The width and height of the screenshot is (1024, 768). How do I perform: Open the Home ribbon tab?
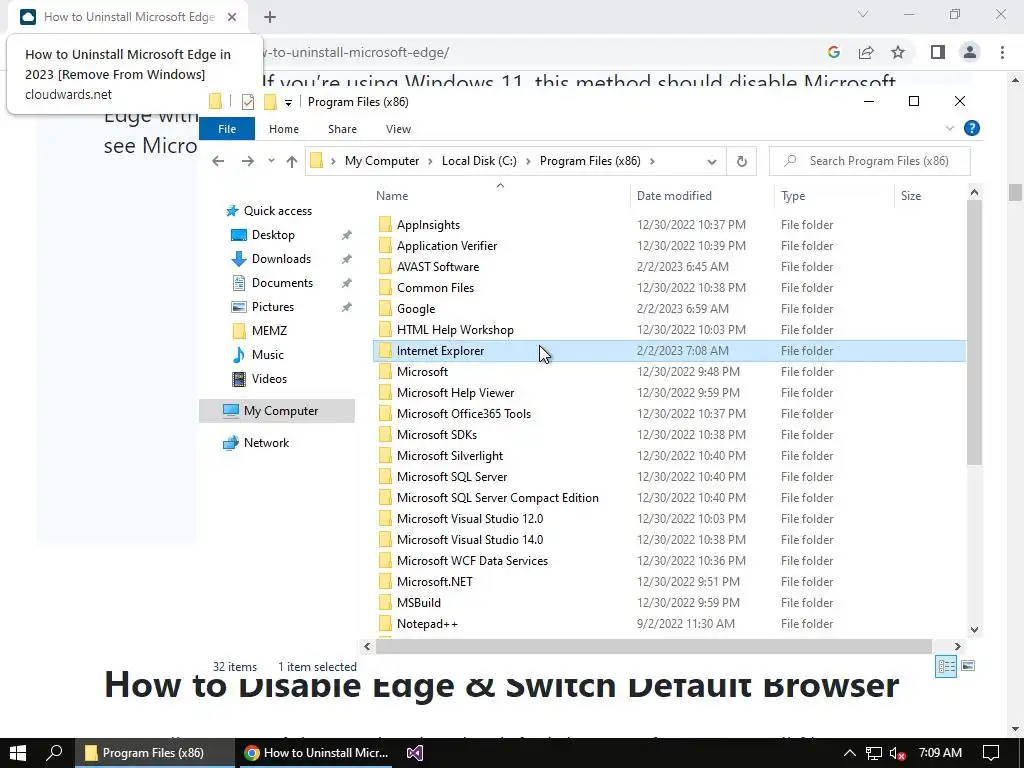click(x=283, y=129)
